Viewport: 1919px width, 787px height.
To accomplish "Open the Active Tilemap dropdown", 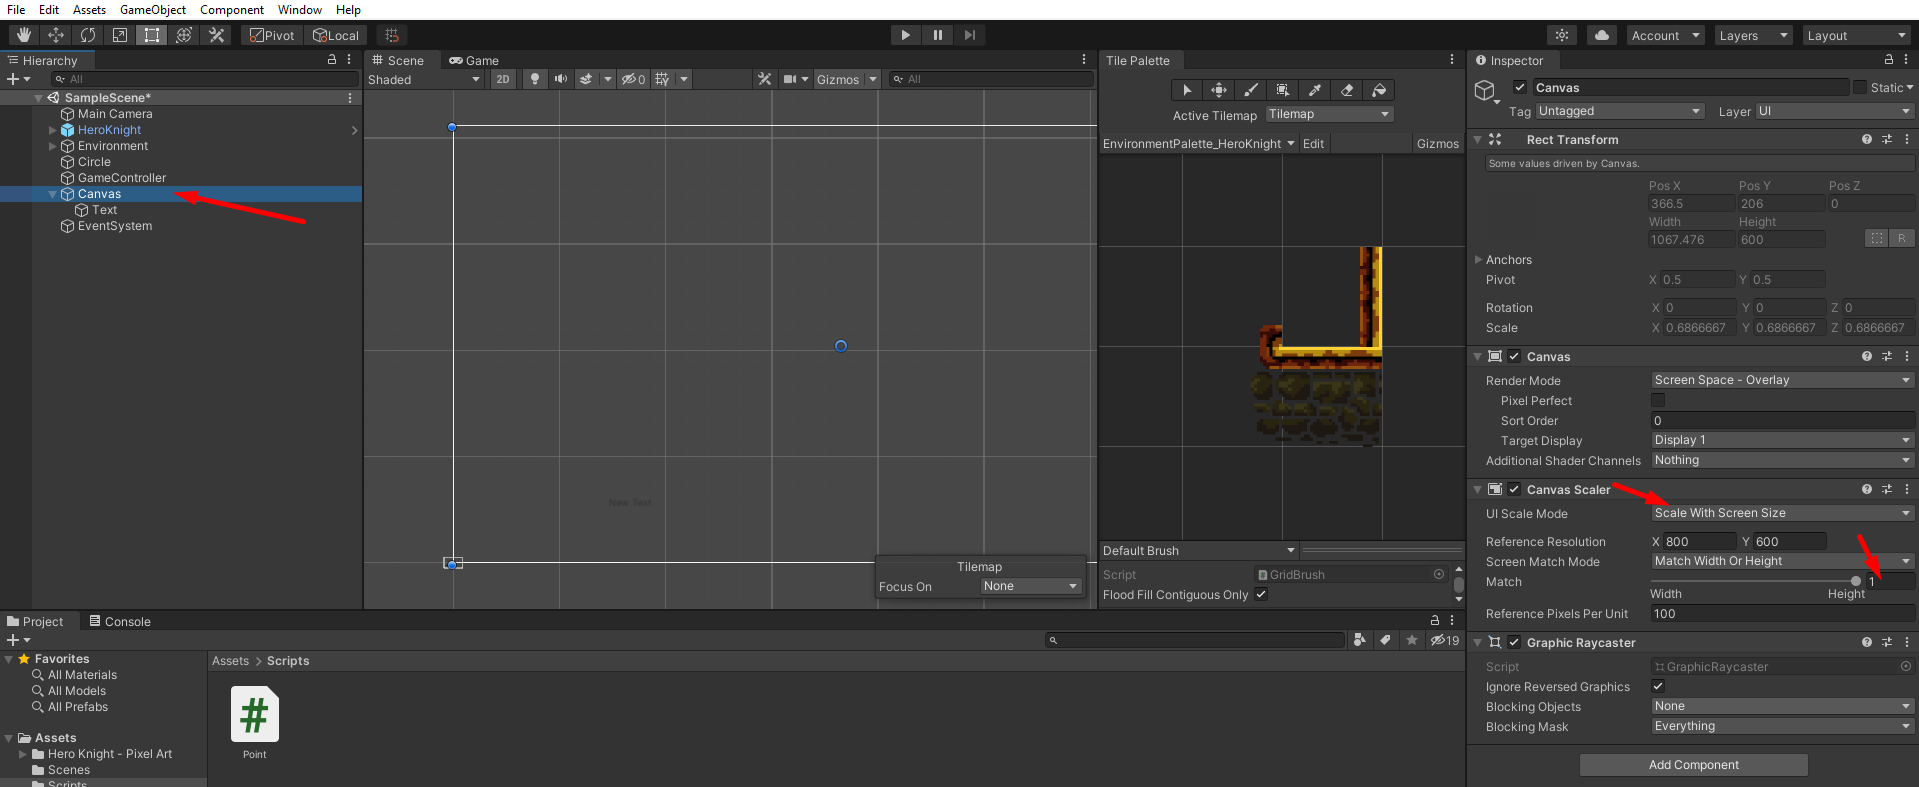I will (x=1329, y=114).
